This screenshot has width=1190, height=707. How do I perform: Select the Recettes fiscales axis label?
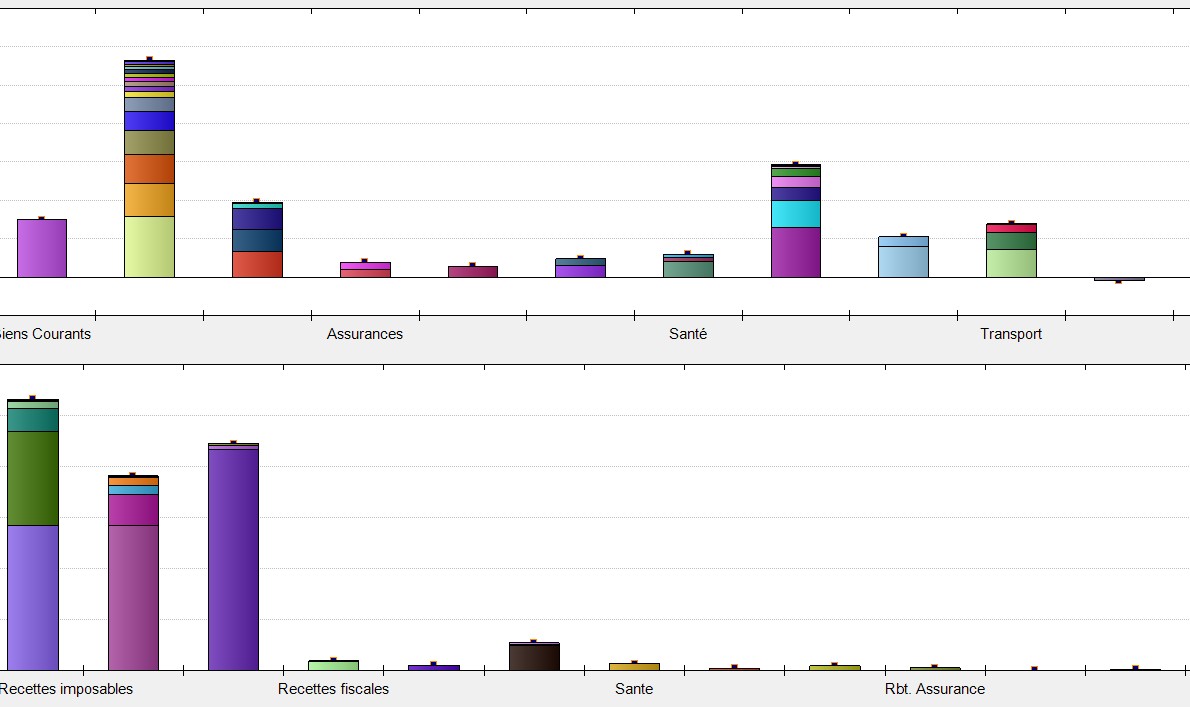click(x=333, y=689)
